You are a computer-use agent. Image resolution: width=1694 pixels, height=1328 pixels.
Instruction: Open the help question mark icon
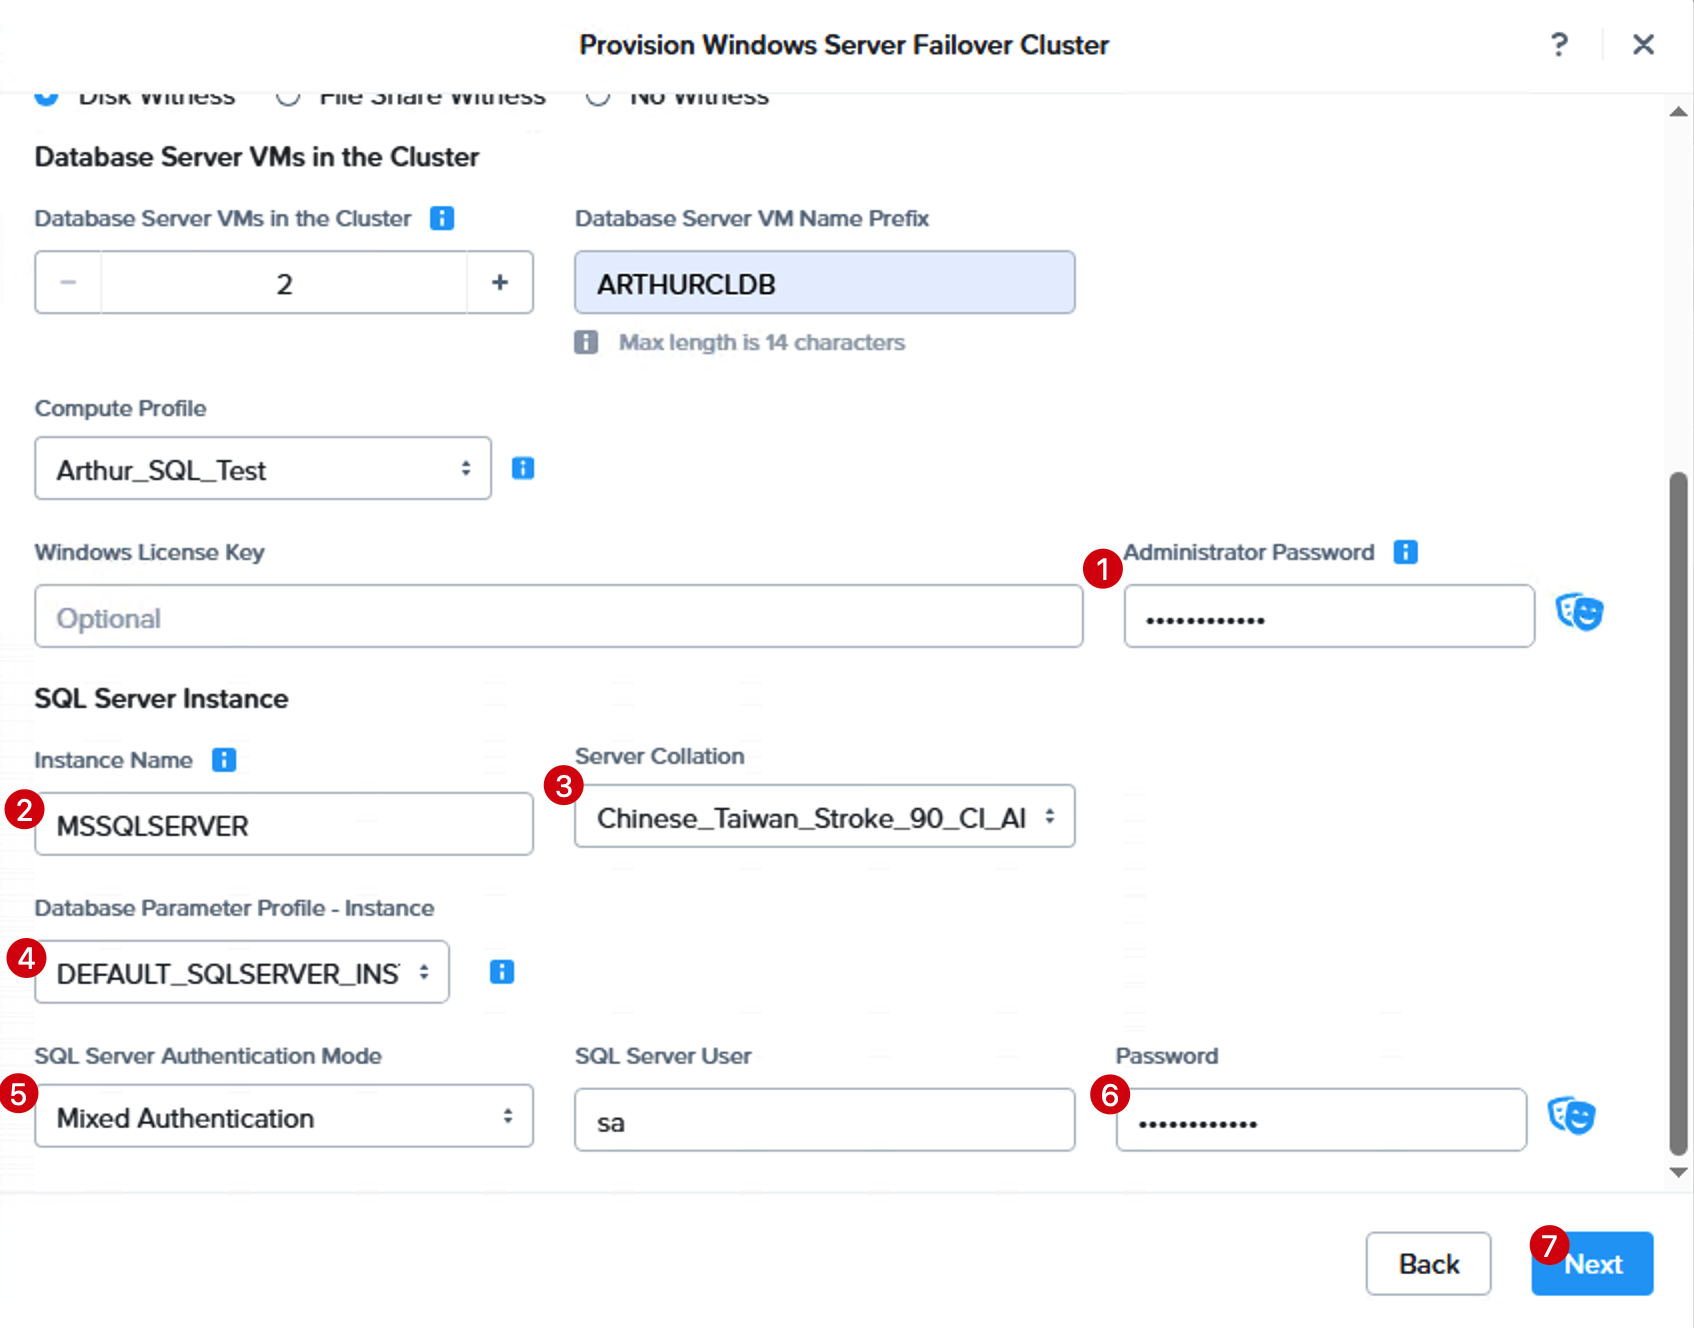[1559, 45]
